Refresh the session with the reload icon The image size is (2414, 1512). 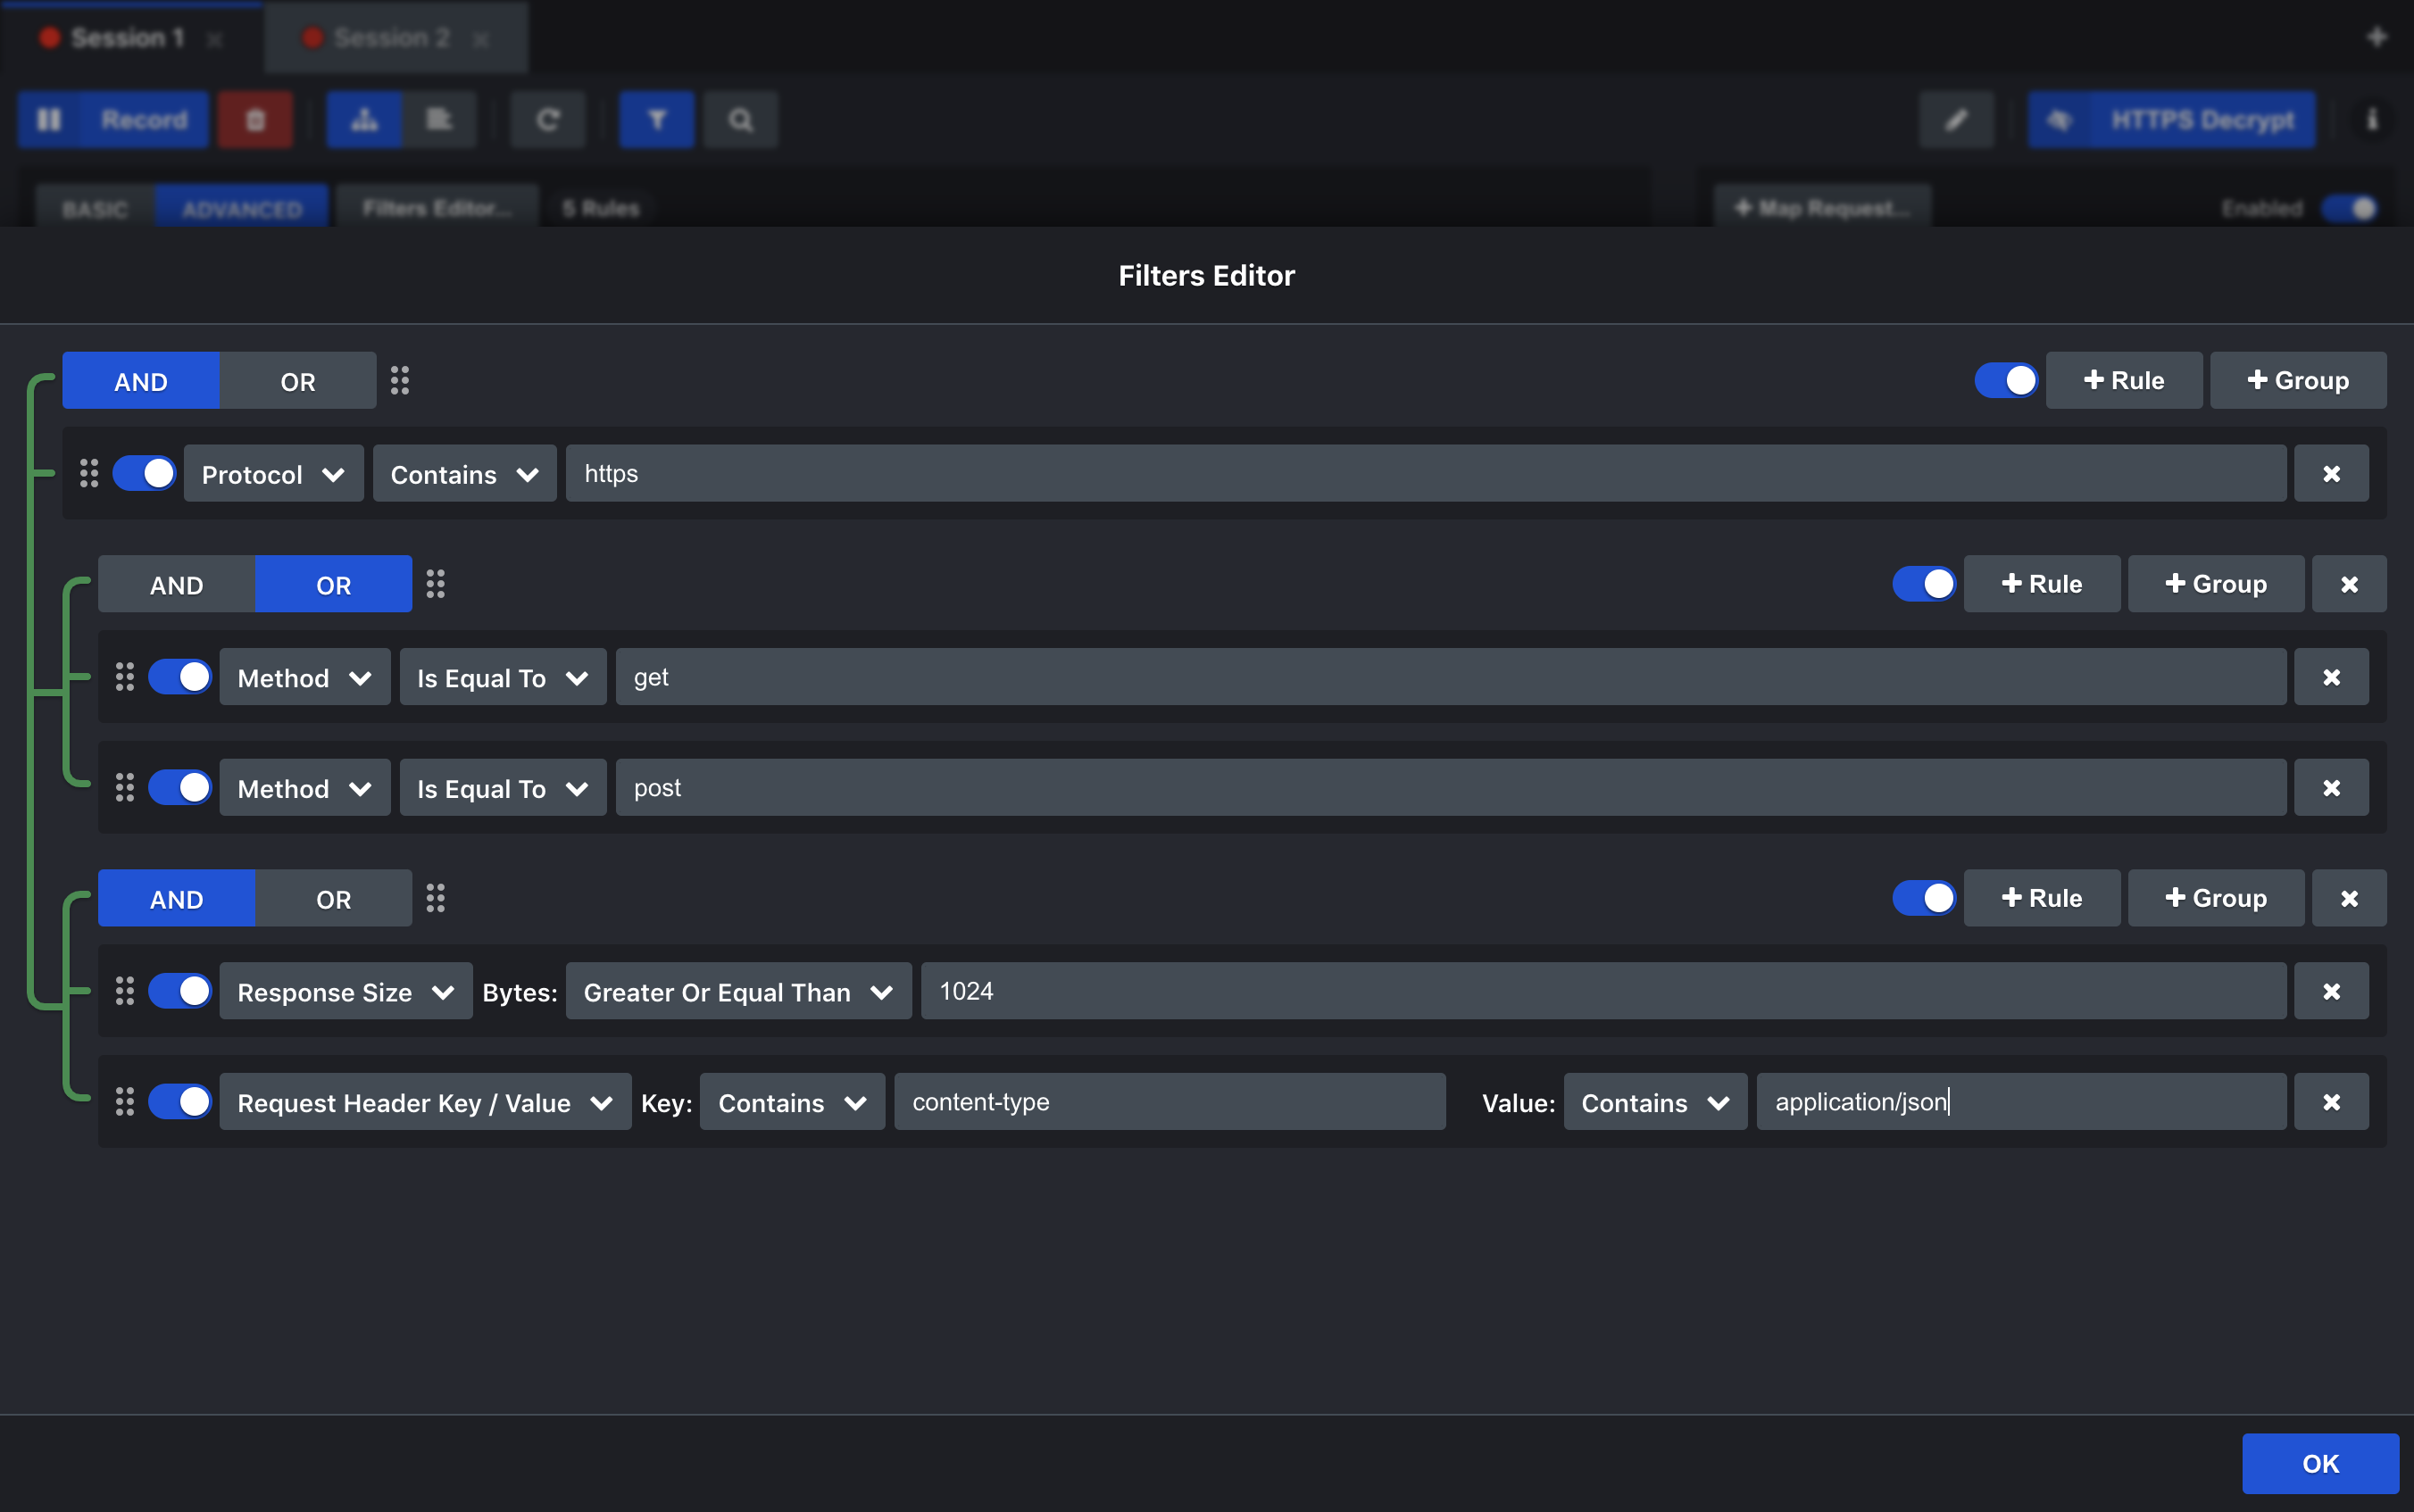pos(548,119)
